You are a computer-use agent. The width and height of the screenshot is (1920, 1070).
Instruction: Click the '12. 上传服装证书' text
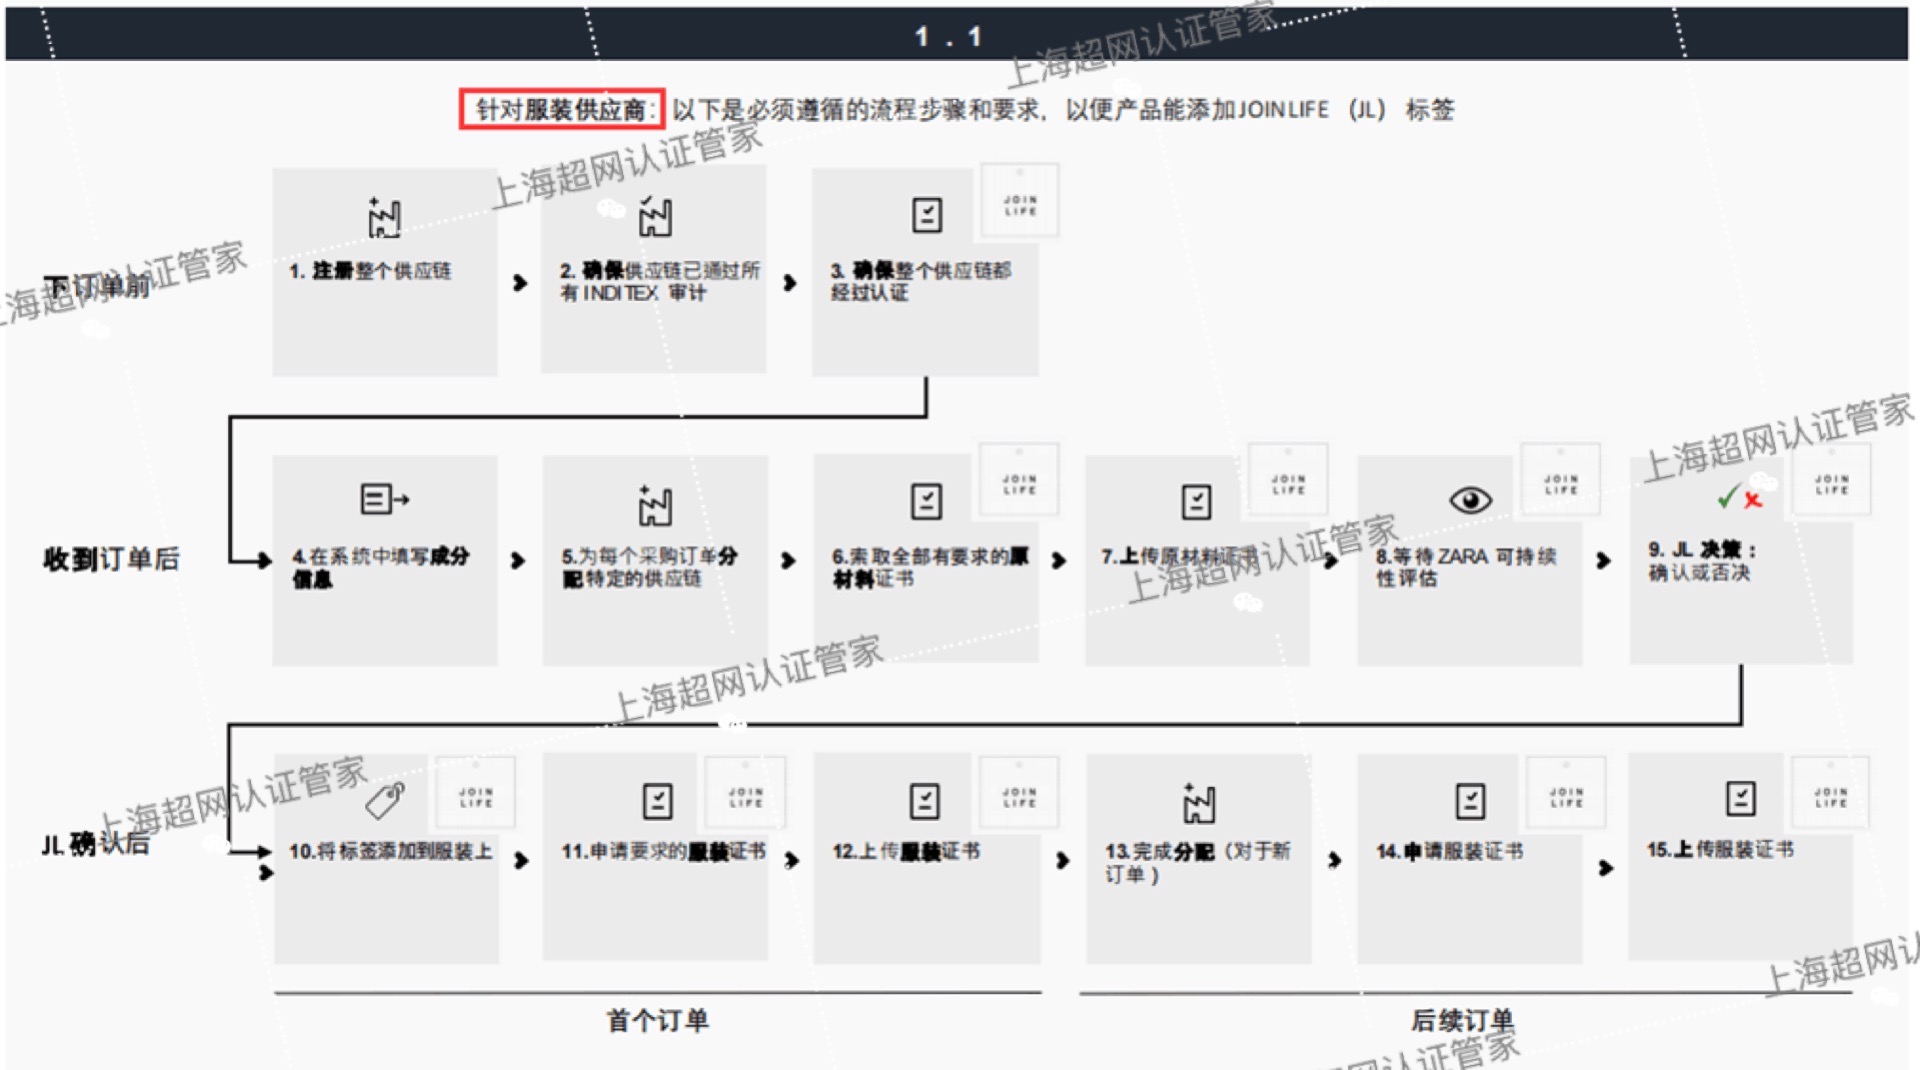[906, 851]
